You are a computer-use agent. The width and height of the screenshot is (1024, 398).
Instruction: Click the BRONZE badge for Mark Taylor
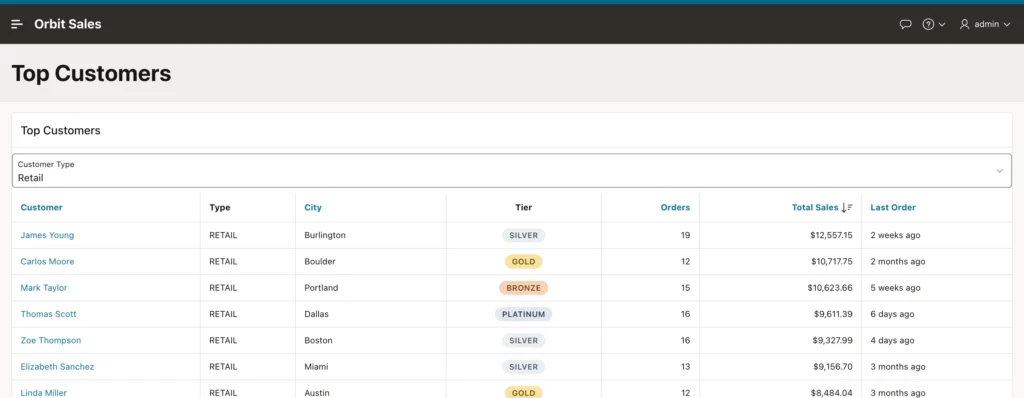pos(524,288)
